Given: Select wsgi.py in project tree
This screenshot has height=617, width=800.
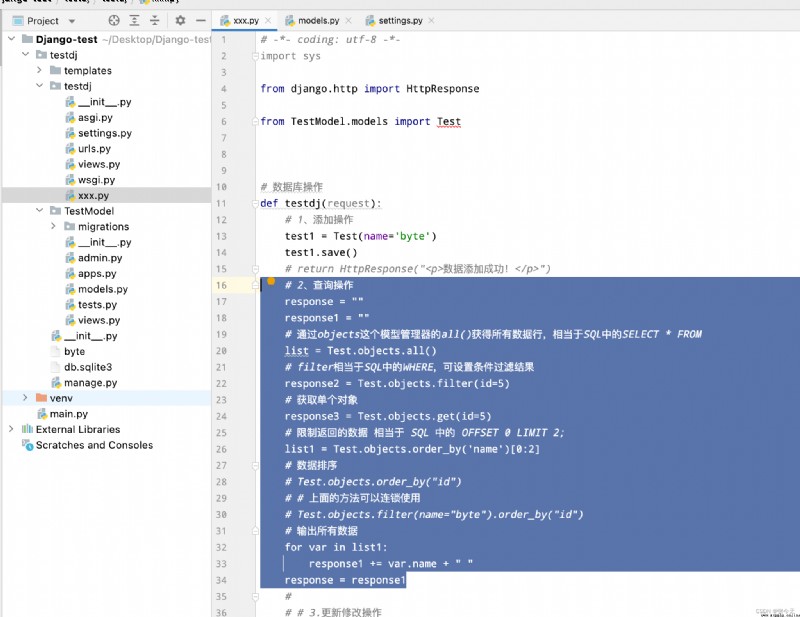Looking at the screenshot, I should 96,180.
